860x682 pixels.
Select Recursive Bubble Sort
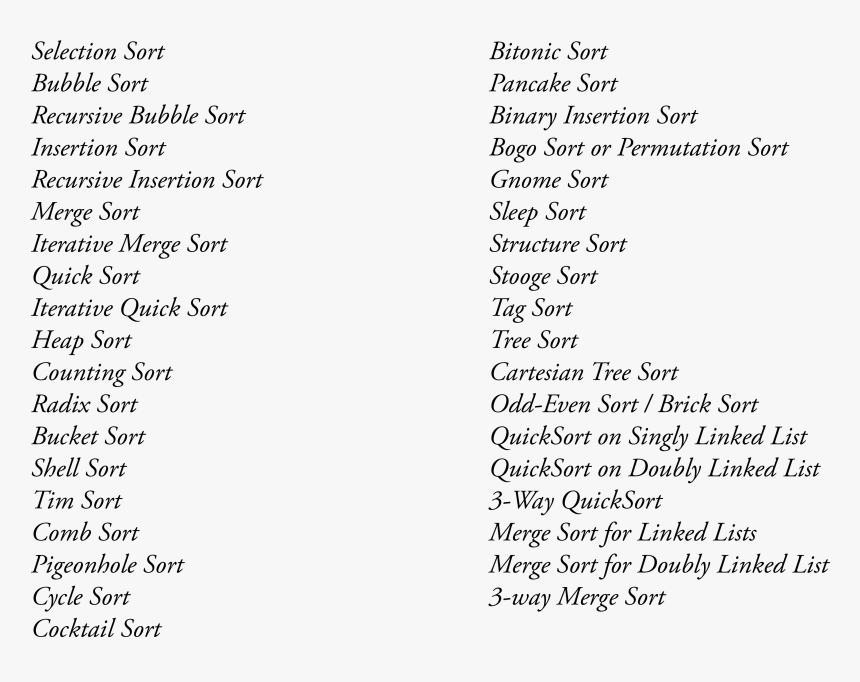139,116
